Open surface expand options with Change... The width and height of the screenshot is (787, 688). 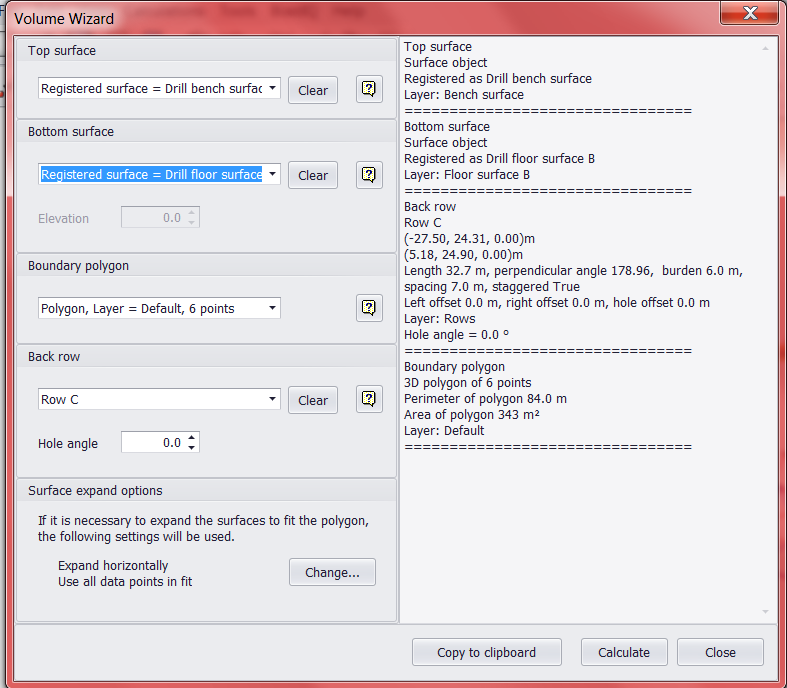pyautogui.click(x=332, y=572)
